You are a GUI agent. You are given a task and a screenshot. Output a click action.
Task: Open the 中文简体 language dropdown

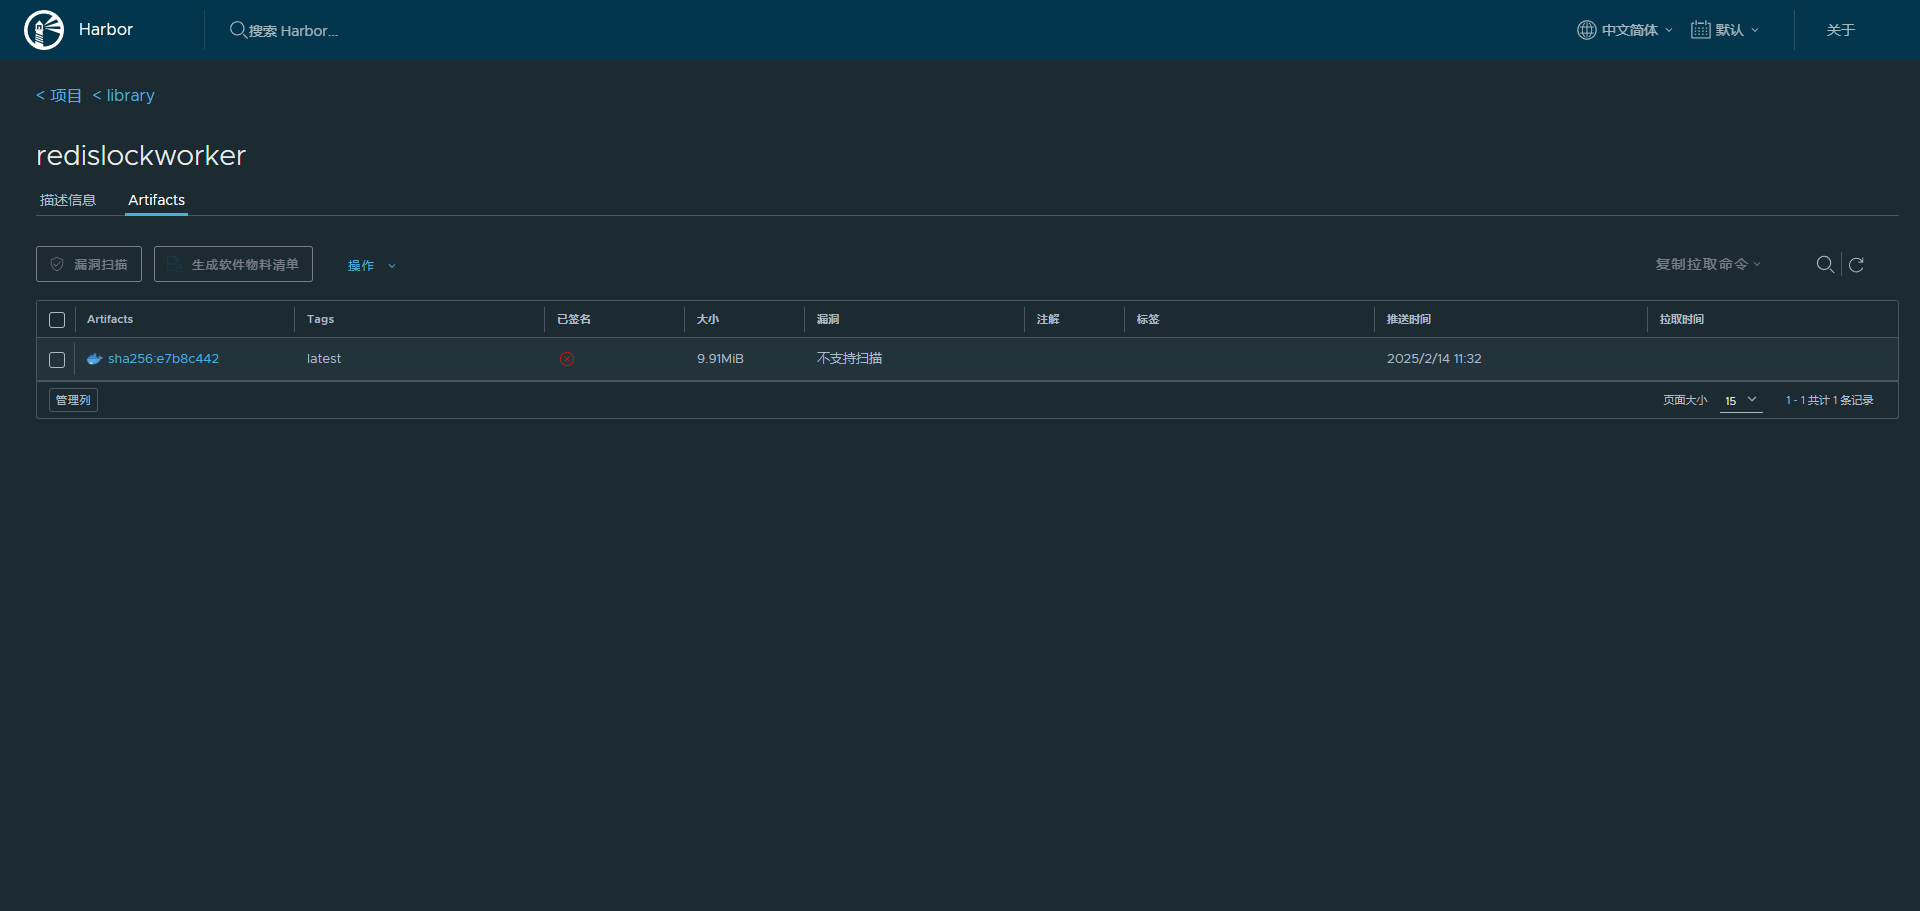pos(1625,30)
